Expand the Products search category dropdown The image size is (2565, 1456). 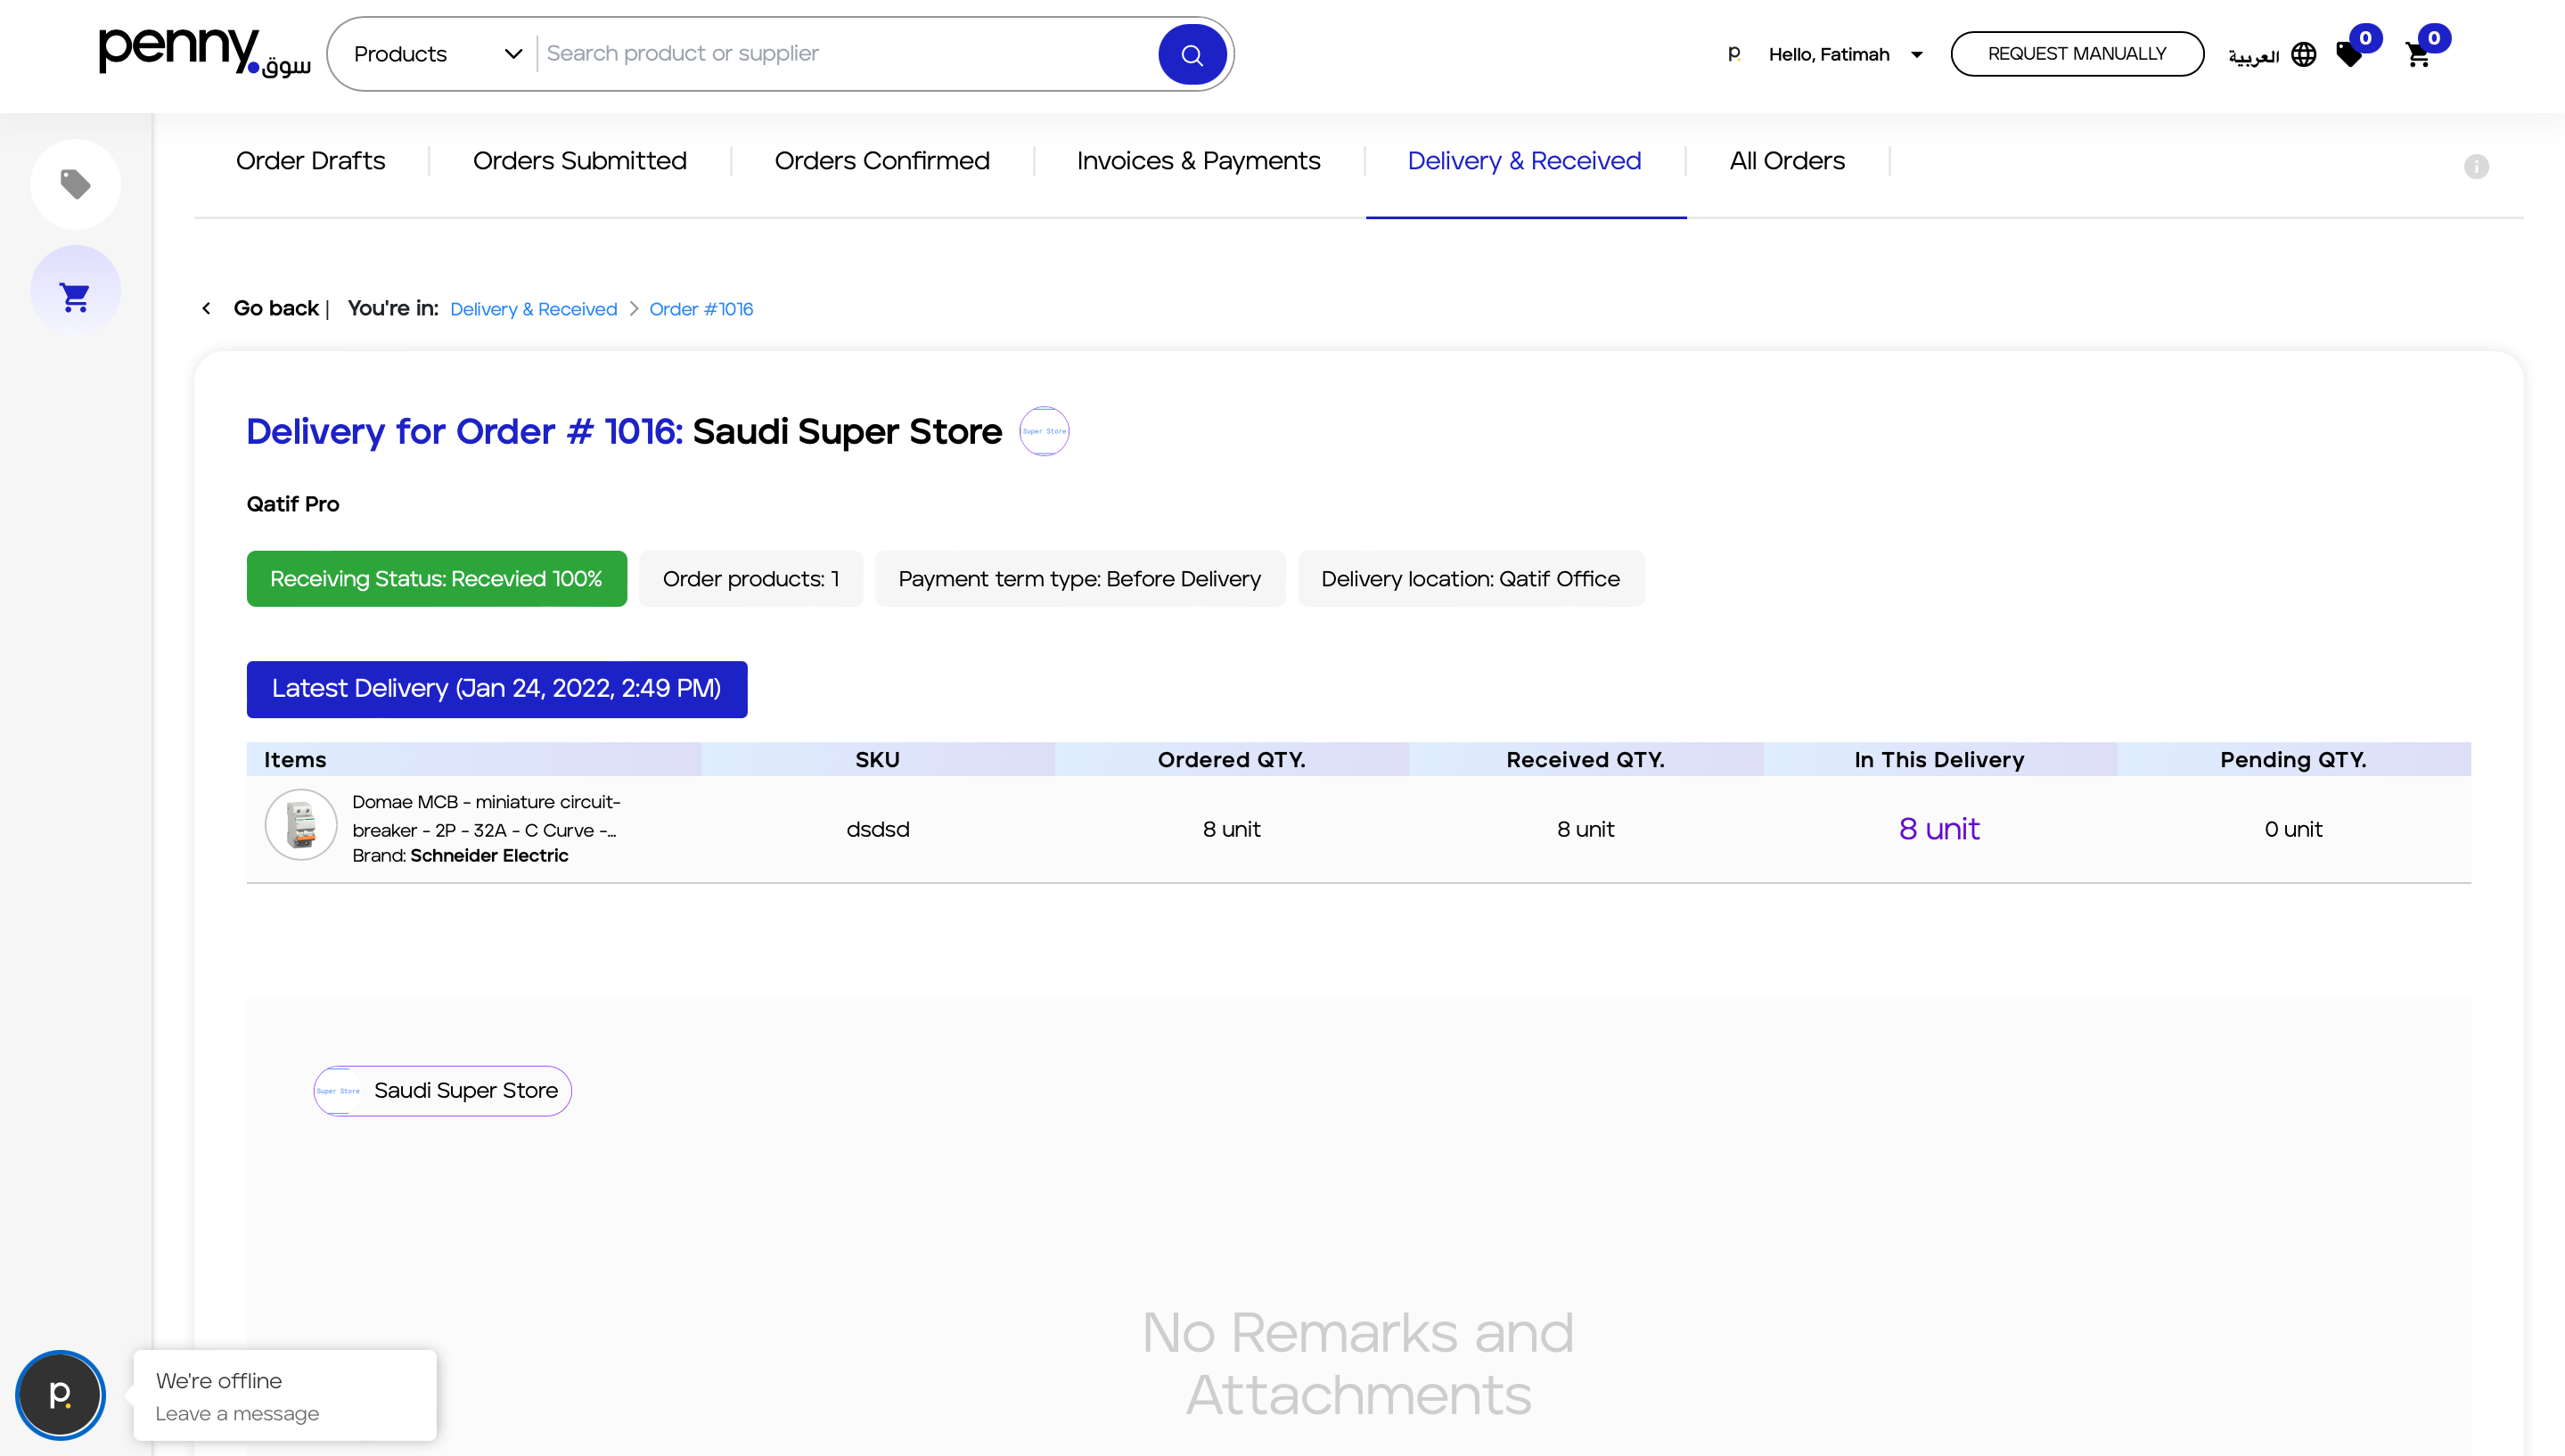438,54
